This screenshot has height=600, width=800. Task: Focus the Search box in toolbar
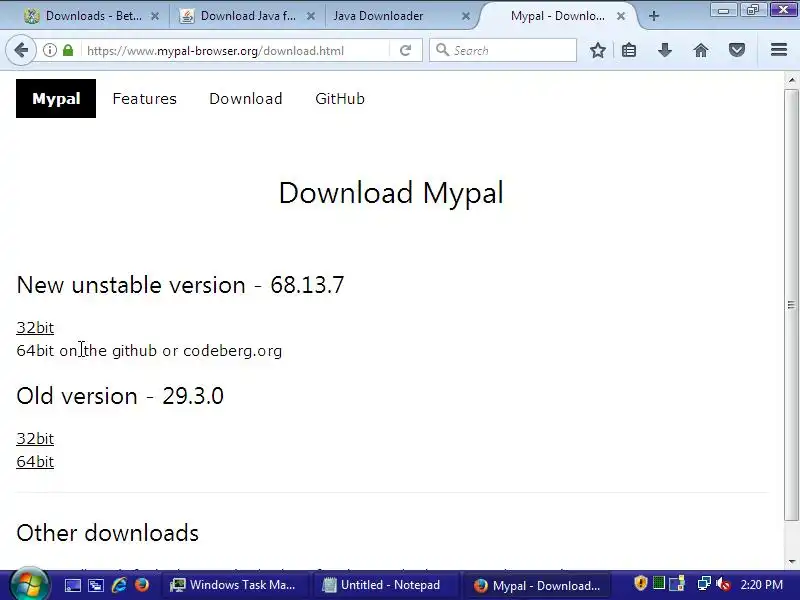(x=503, y=50)
